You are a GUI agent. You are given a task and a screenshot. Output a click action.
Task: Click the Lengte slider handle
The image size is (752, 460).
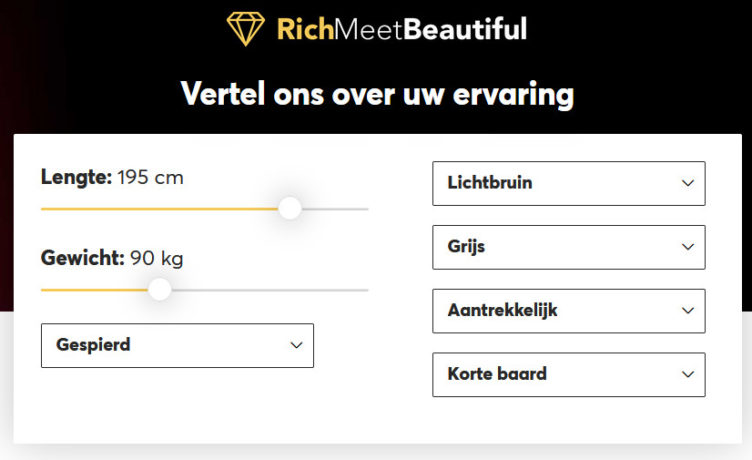coord(290,208)
